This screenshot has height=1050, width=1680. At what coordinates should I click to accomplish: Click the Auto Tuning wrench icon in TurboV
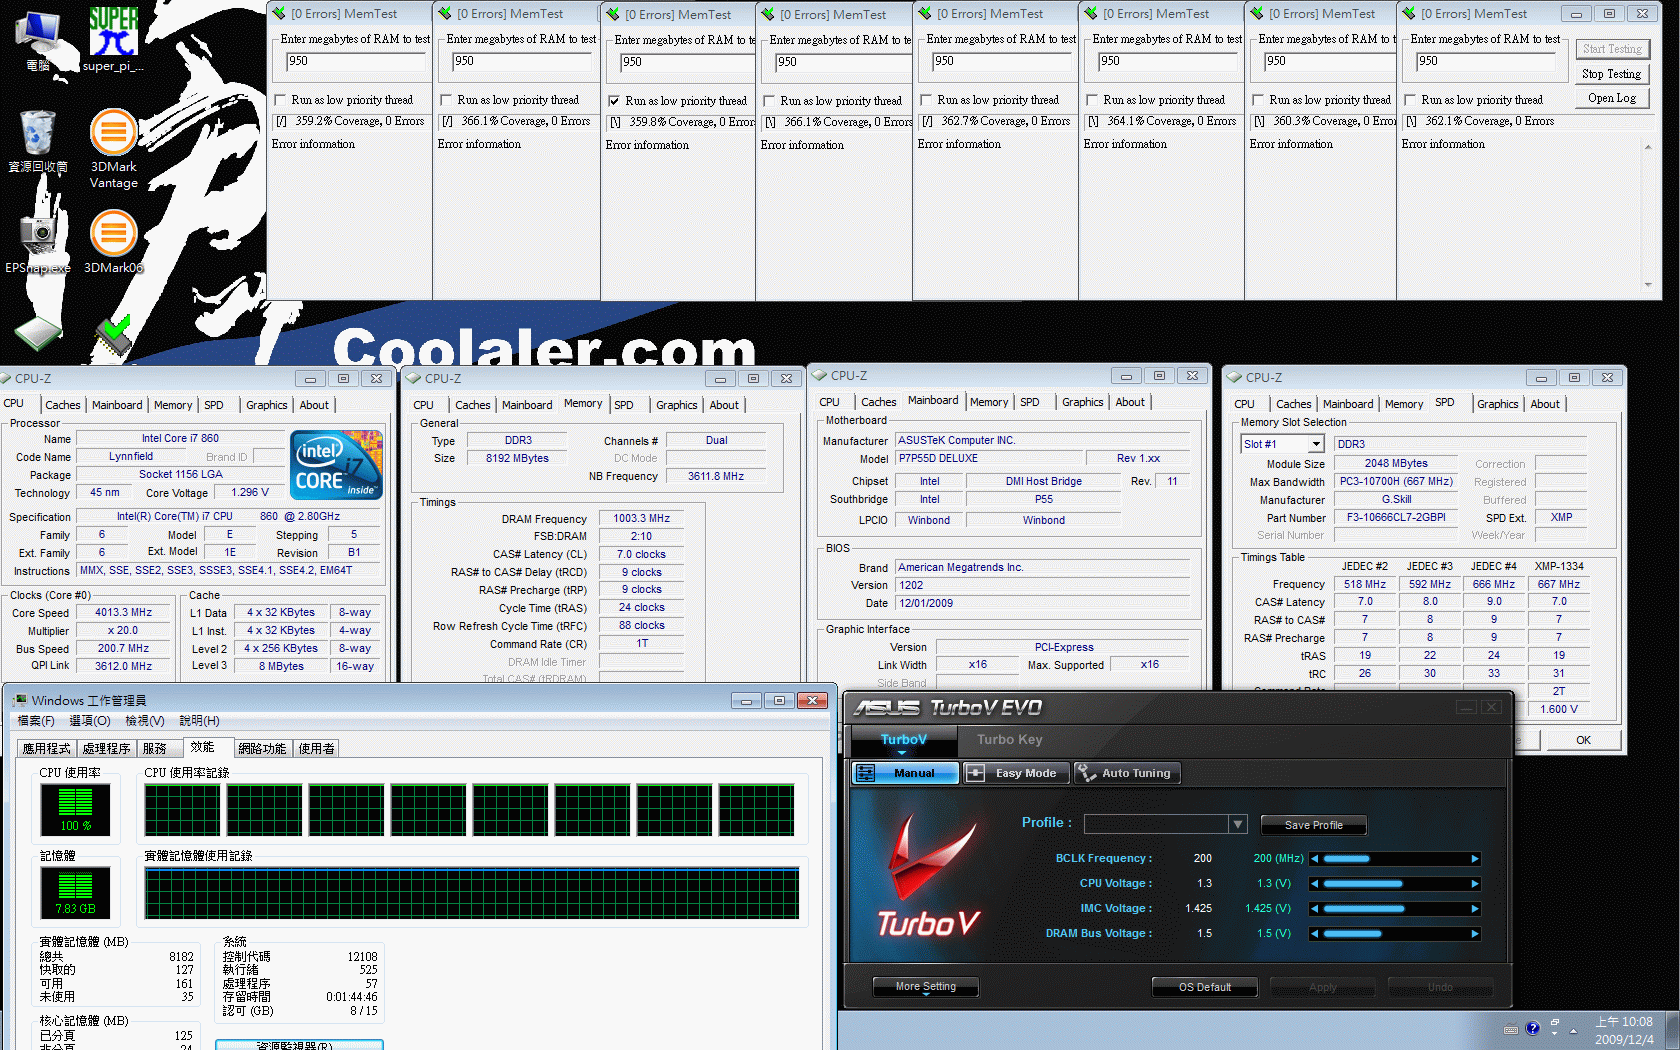coord(1085,773)
